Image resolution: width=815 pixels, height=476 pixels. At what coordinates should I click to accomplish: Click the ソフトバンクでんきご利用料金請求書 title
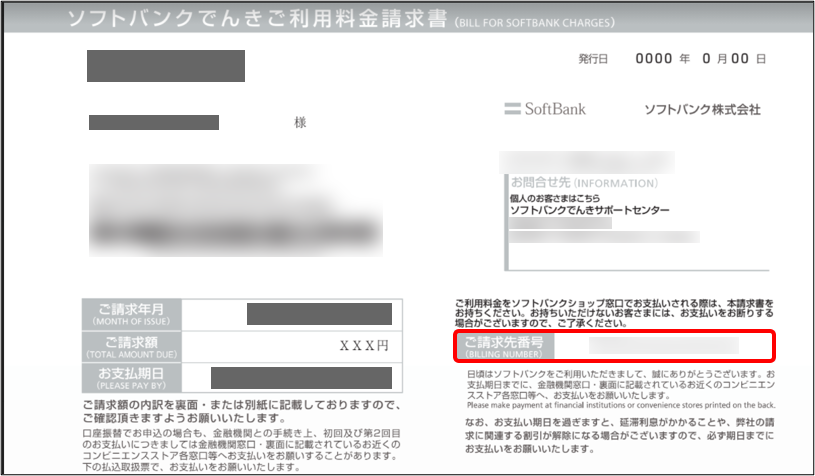pos(258,19)
